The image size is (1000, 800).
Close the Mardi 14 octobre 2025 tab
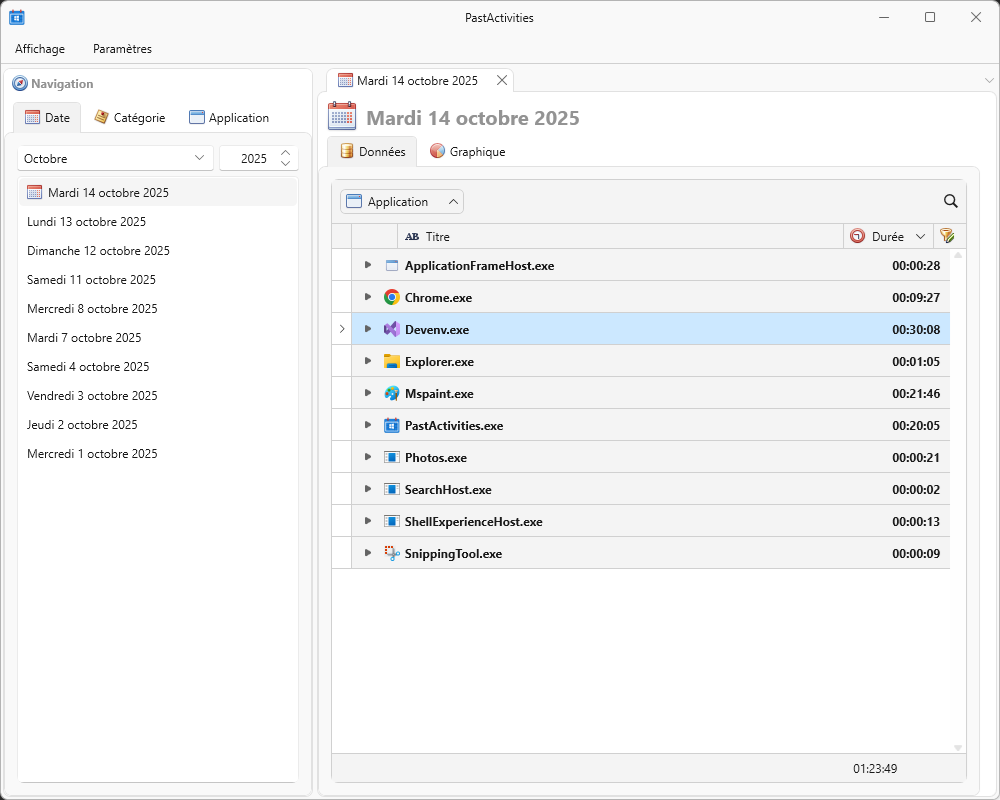(x=502, y=80)
